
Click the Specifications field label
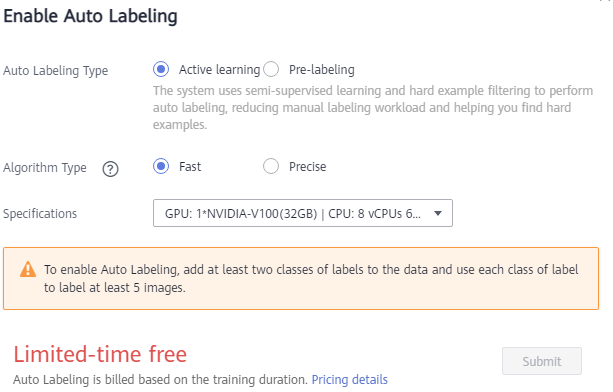click(40, 214)
